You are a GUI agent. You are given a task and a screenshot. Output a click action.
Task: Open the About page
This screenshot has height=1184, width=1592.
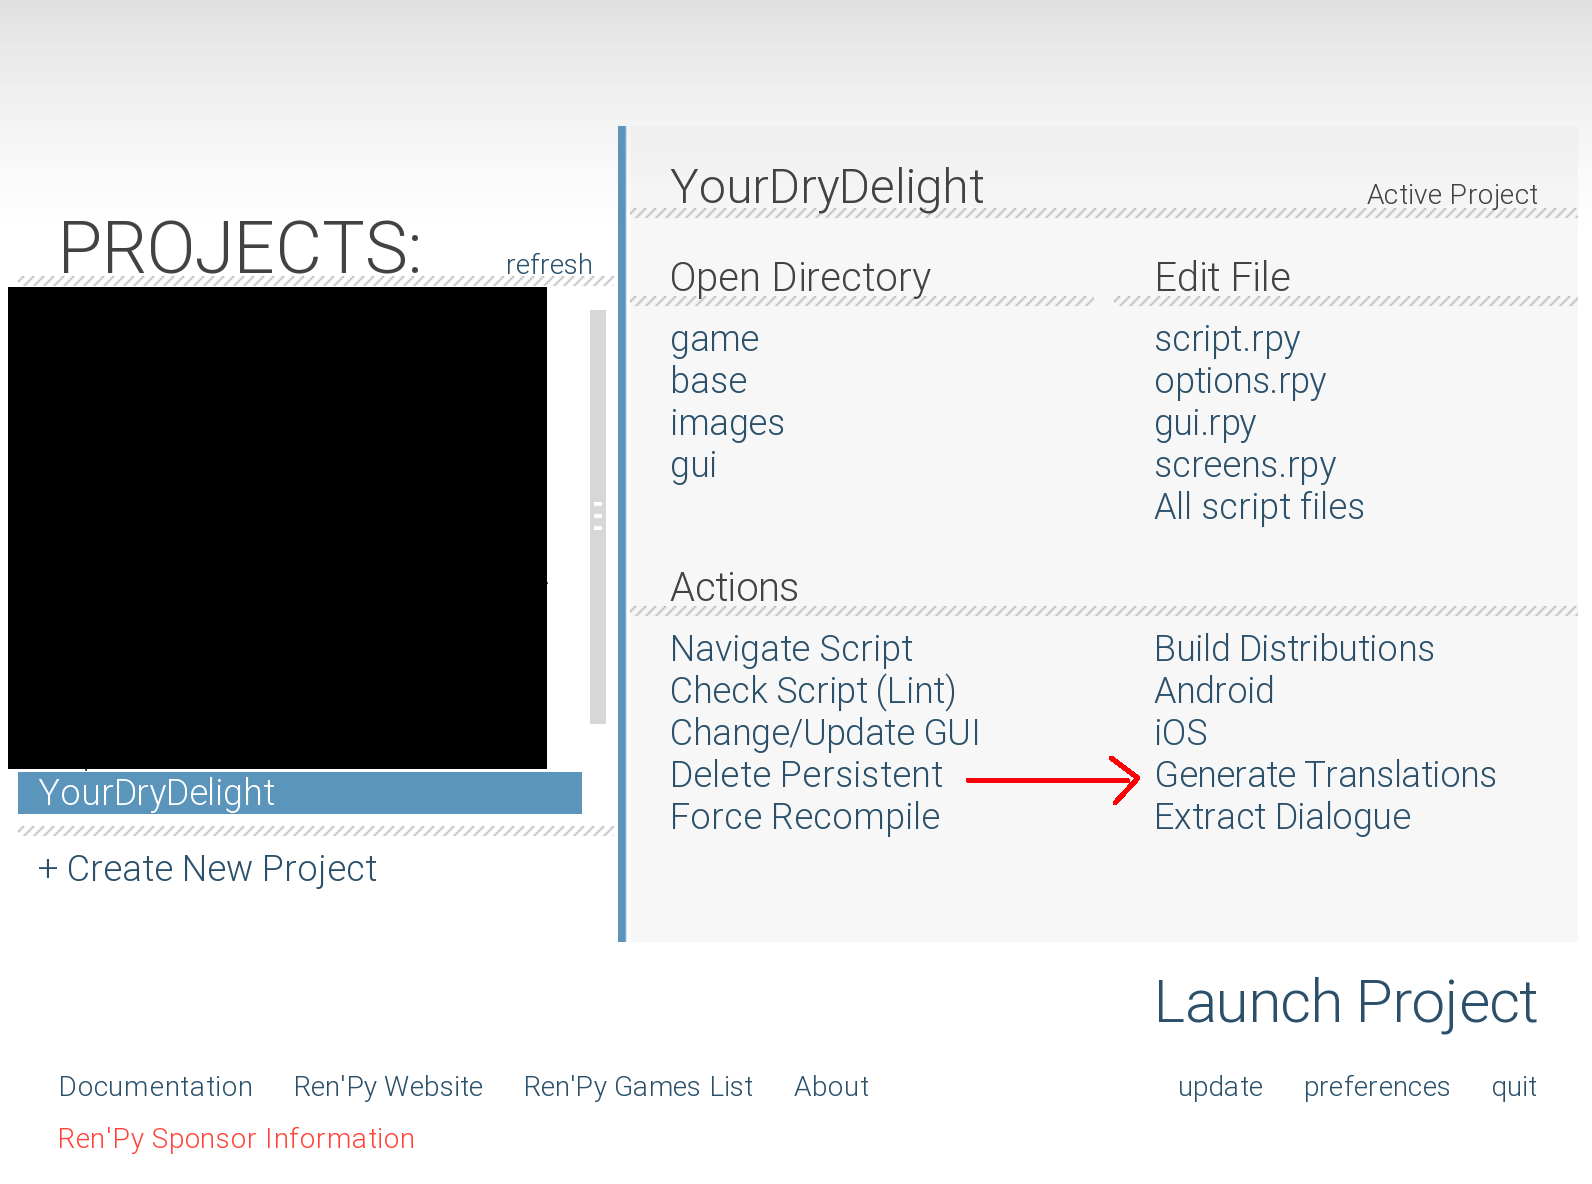(x=831, y=1087)
